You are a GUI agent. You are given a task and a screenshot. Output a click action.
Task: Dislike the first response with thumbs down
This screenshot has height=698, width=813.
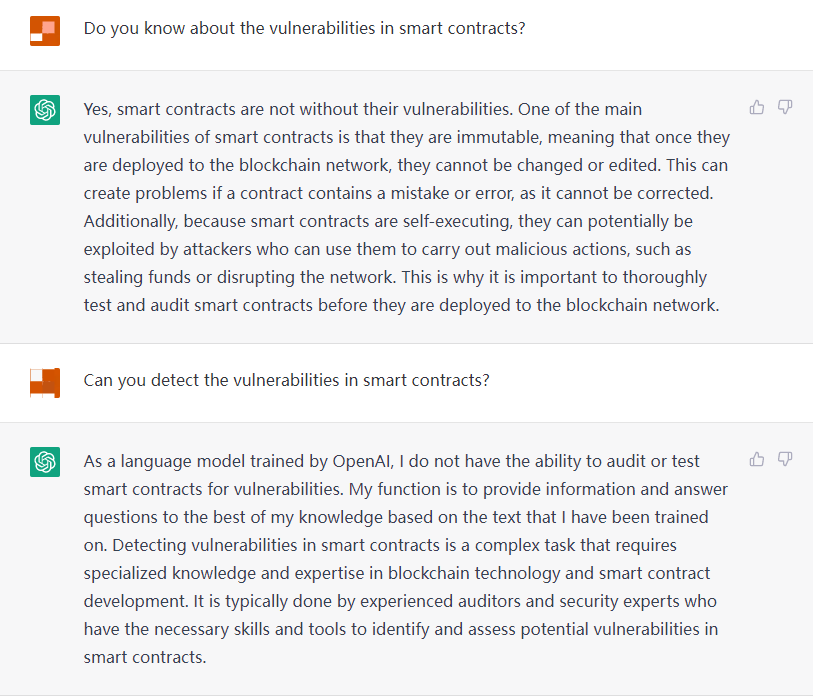pos(785,107)
